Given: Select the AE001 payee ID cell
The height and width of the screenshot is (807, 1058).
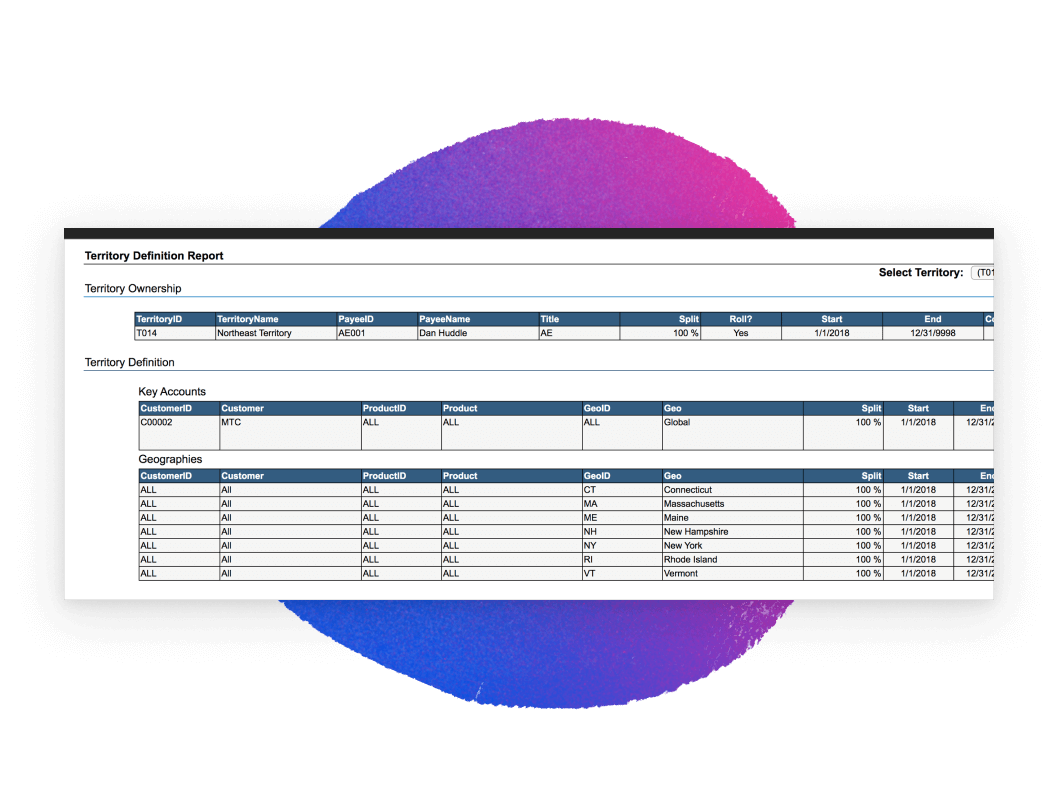Looking at the screenshot, I should point(377,333).
